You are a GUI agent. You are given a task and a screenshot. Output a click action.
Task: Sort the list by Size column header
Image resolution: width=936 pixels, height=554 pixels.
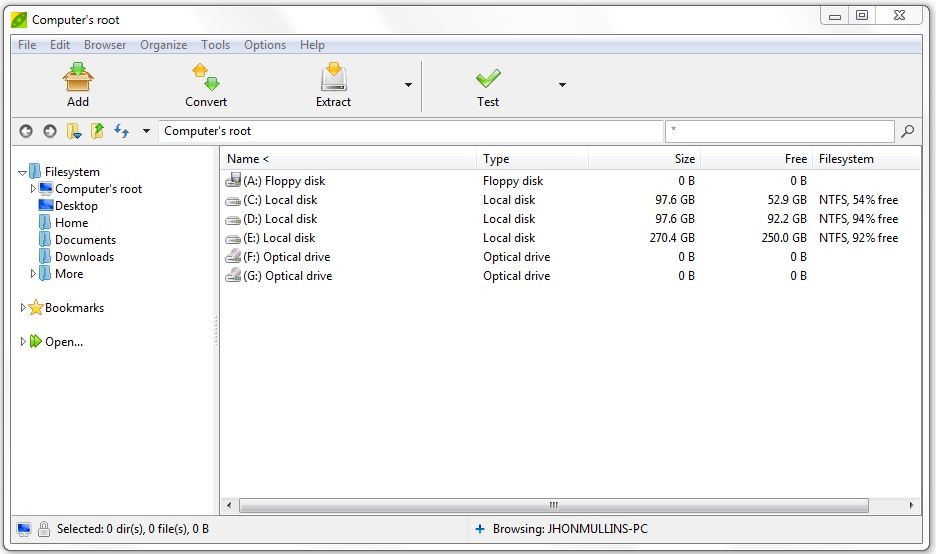tap(644, 159)
